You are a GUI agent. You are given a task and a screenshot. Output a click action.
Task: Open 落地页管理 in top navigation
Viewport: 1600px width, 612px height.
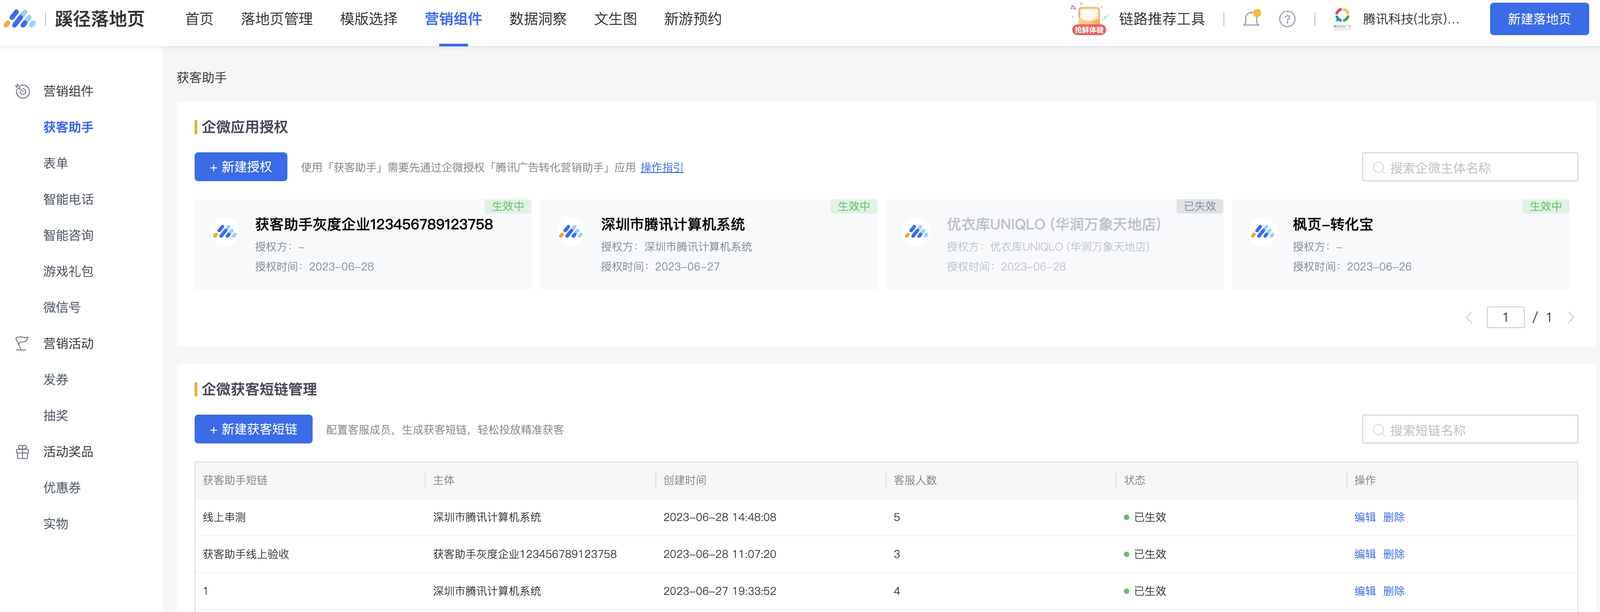click(277, 19)
